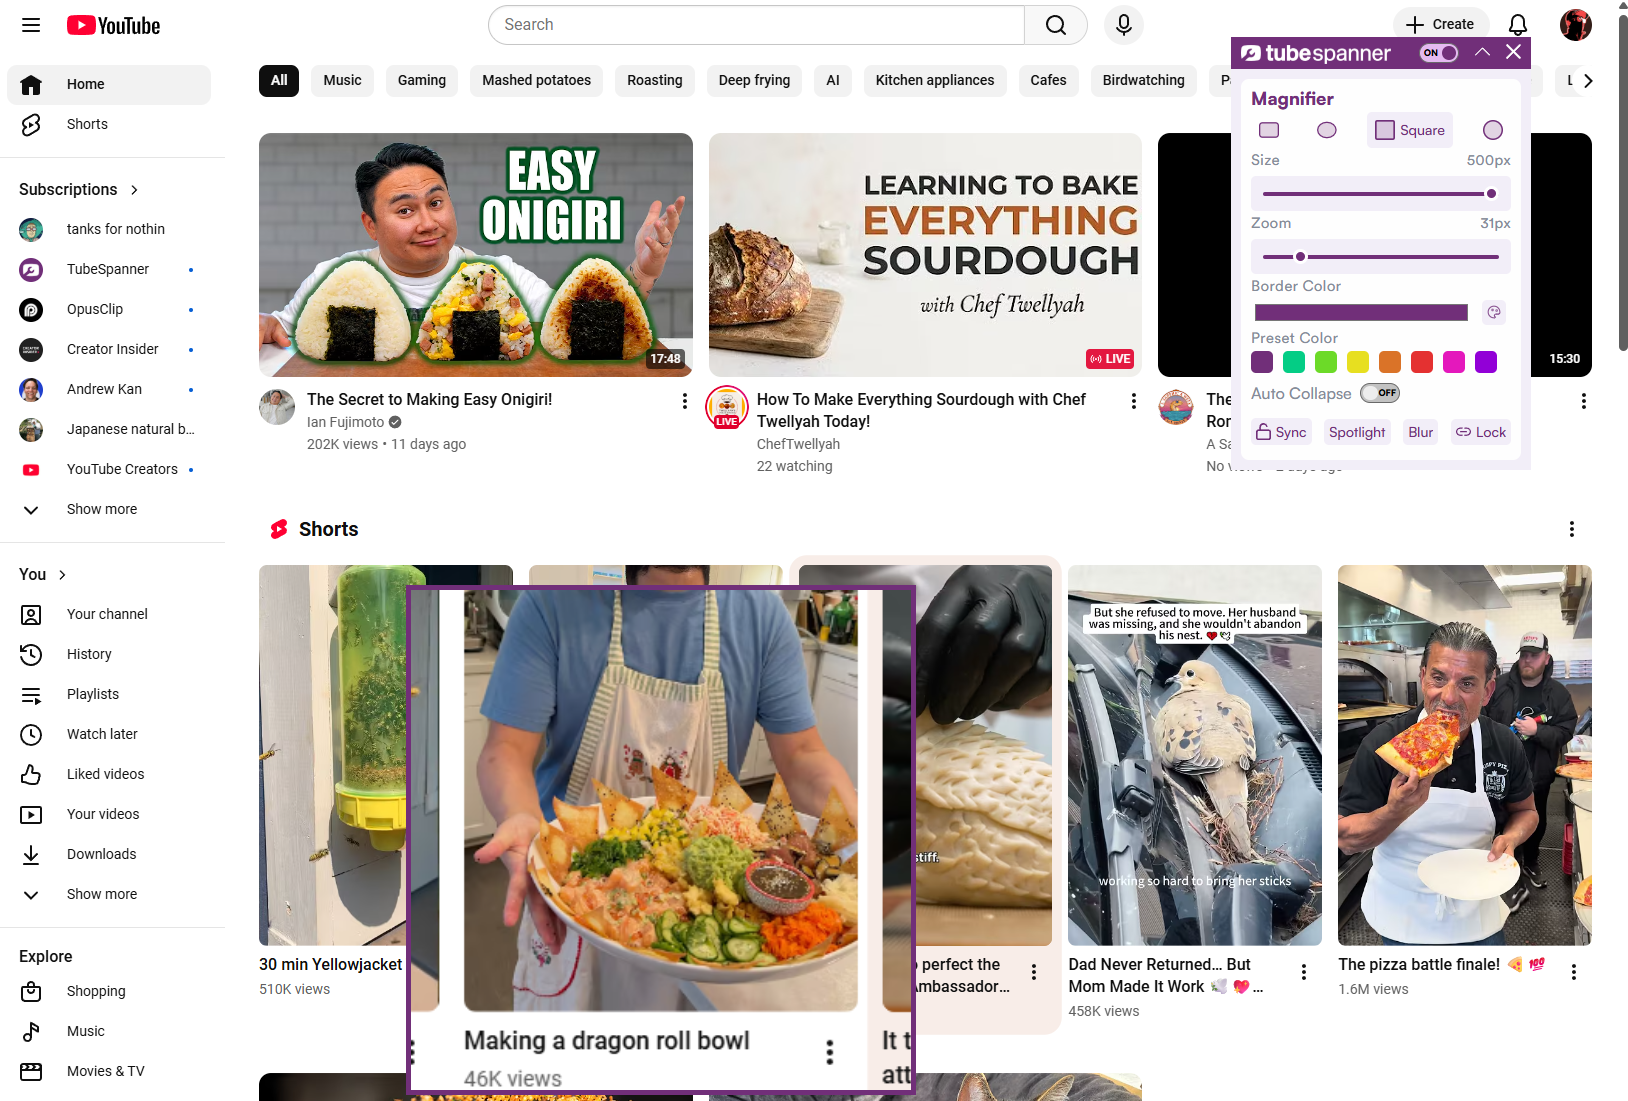The image size is (1628, 1101).
Task: Open the hamburger guide menu
Action: tap(31, 25)
